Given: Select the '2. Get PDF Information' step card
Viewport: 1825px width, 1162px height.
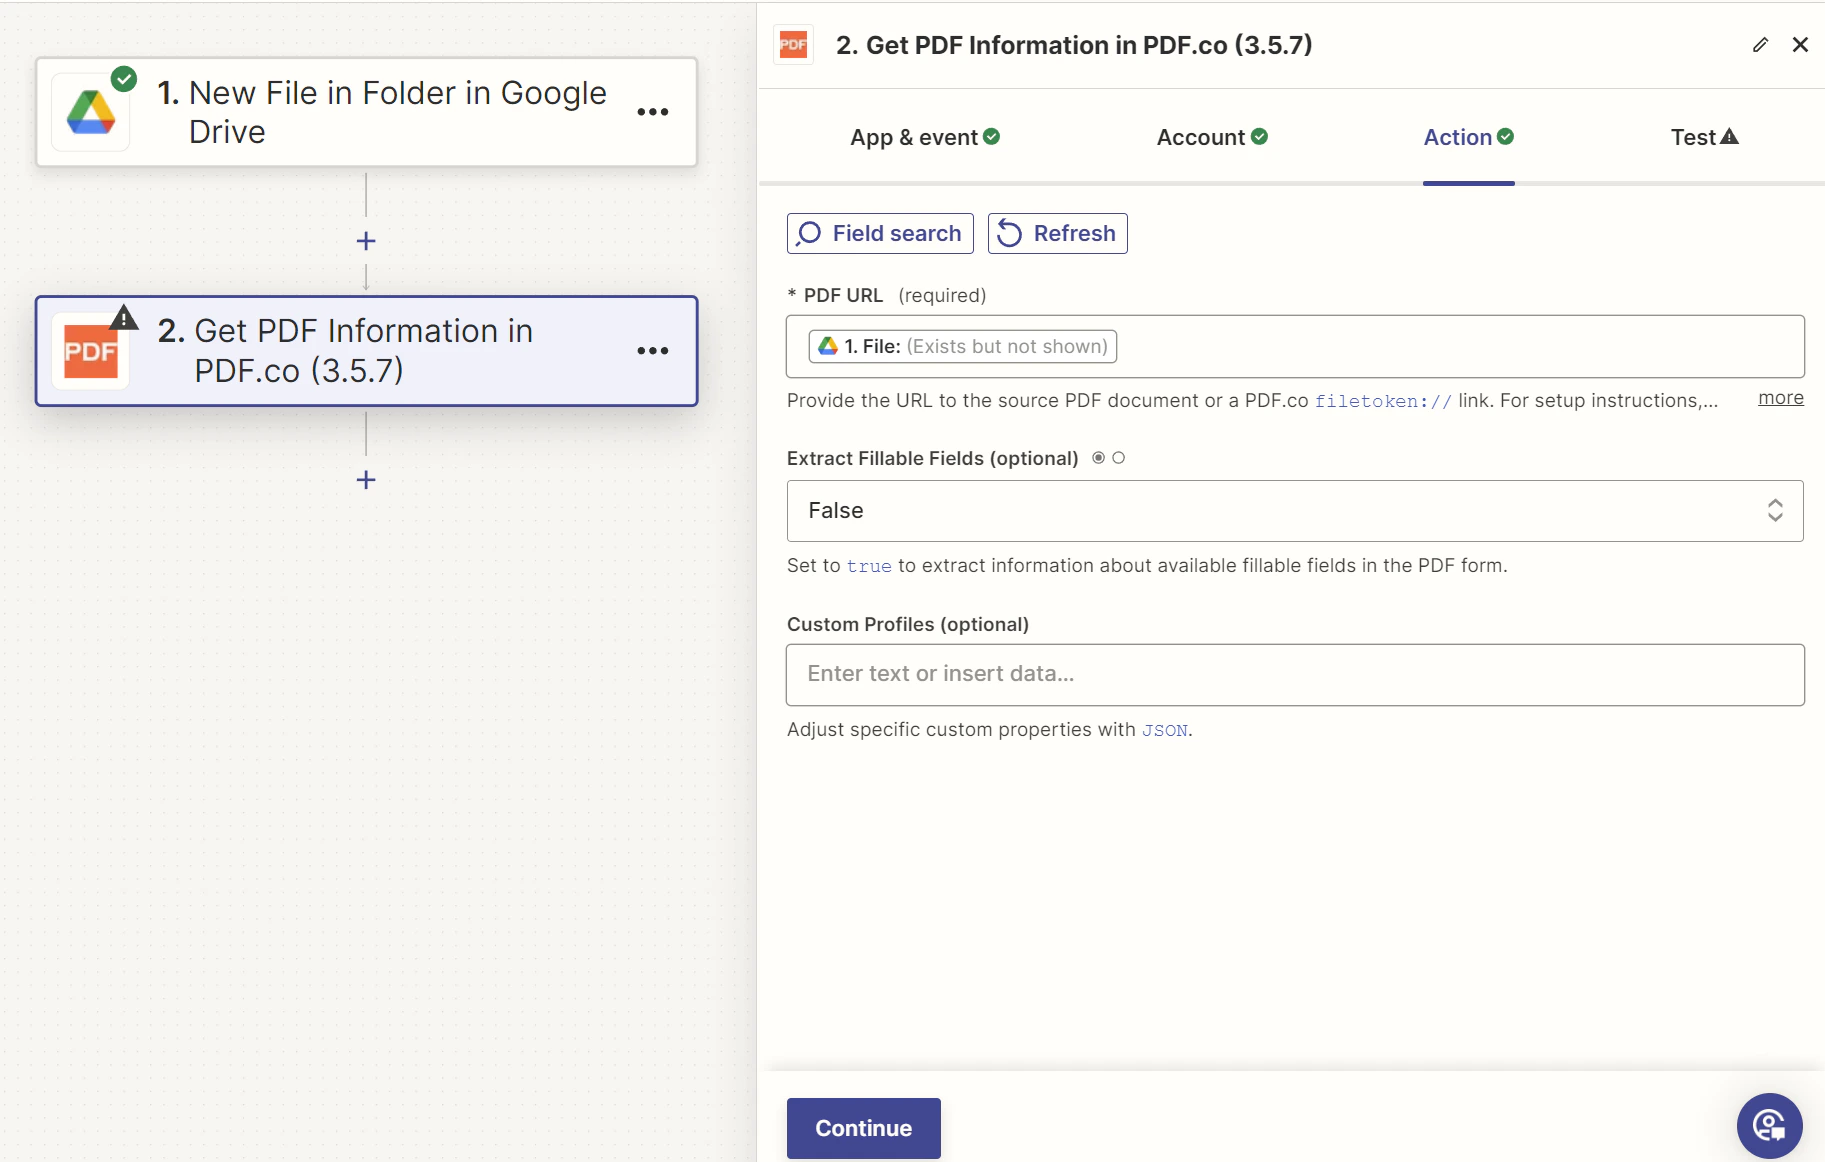Looking at the screenshot, I should click(x=366, y=351).
